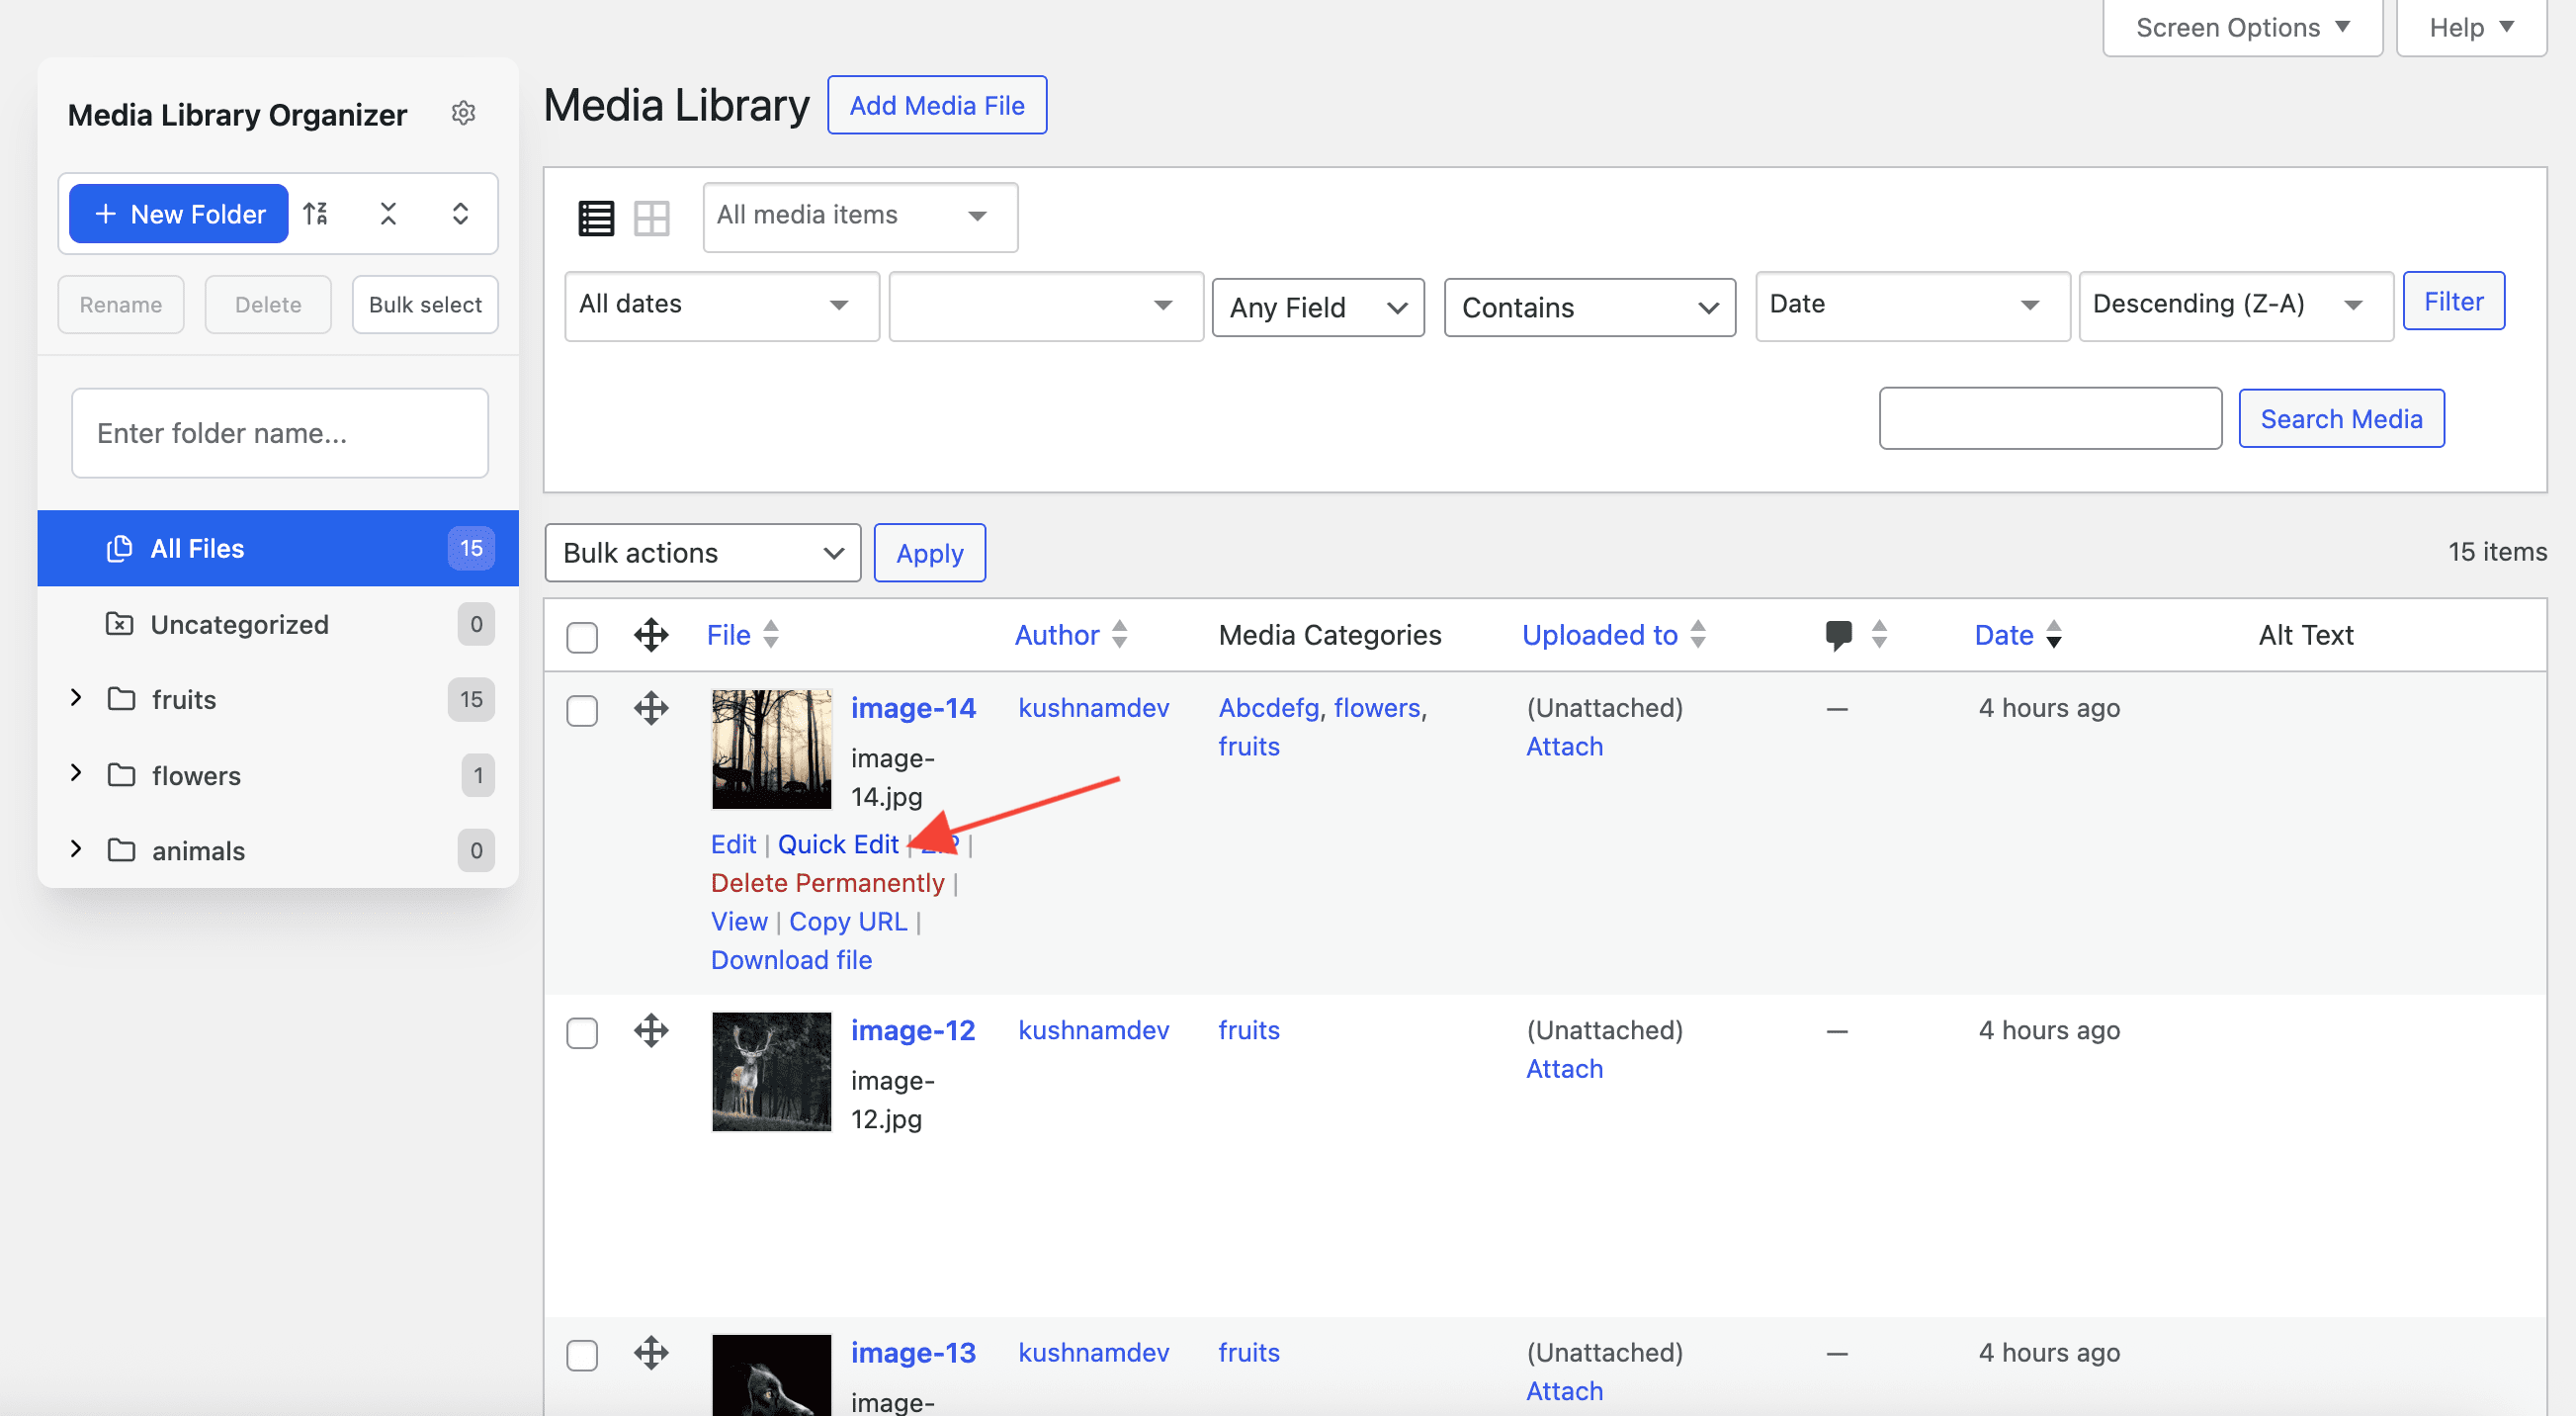The height and width of the screenshot is (1416, 2576).
Task: Switch to grid view mode
Action: [x=651, y=217]
